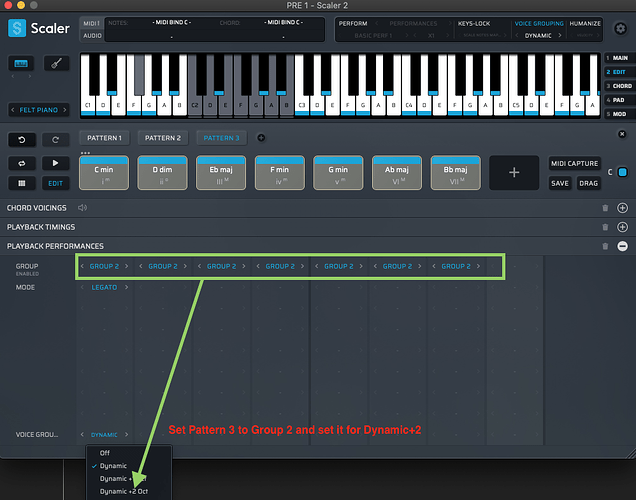Switch to the 1 MAIN page tab
This screenshot has width=636, height=500.
coord(619,58)
